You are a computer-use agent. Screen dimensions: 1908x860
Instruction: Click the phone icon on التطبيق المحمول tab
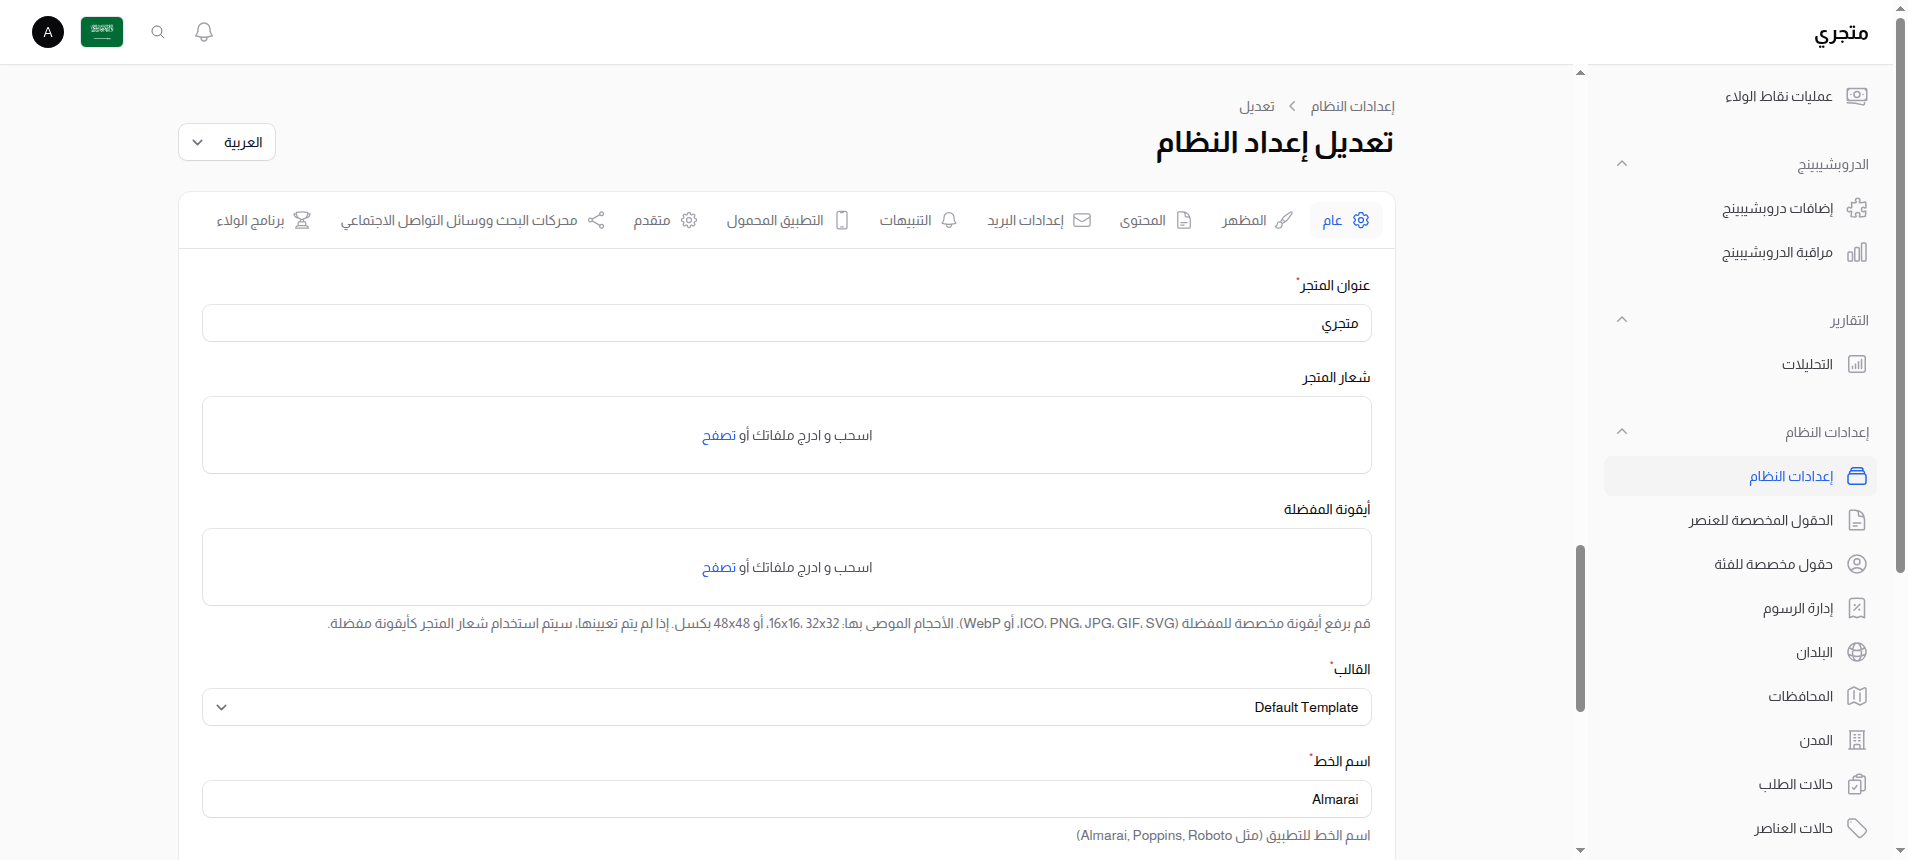[x=842, y=220]
